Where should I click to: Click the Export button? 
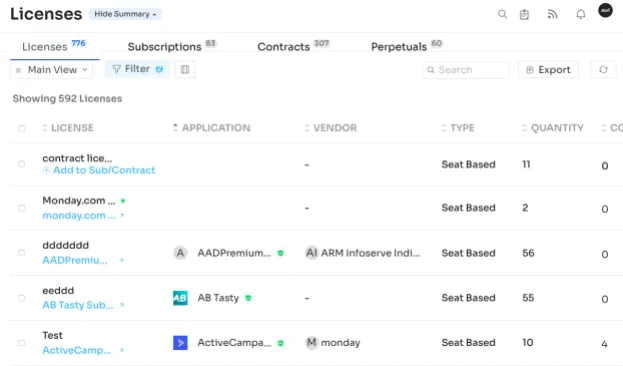pos(548,70)
